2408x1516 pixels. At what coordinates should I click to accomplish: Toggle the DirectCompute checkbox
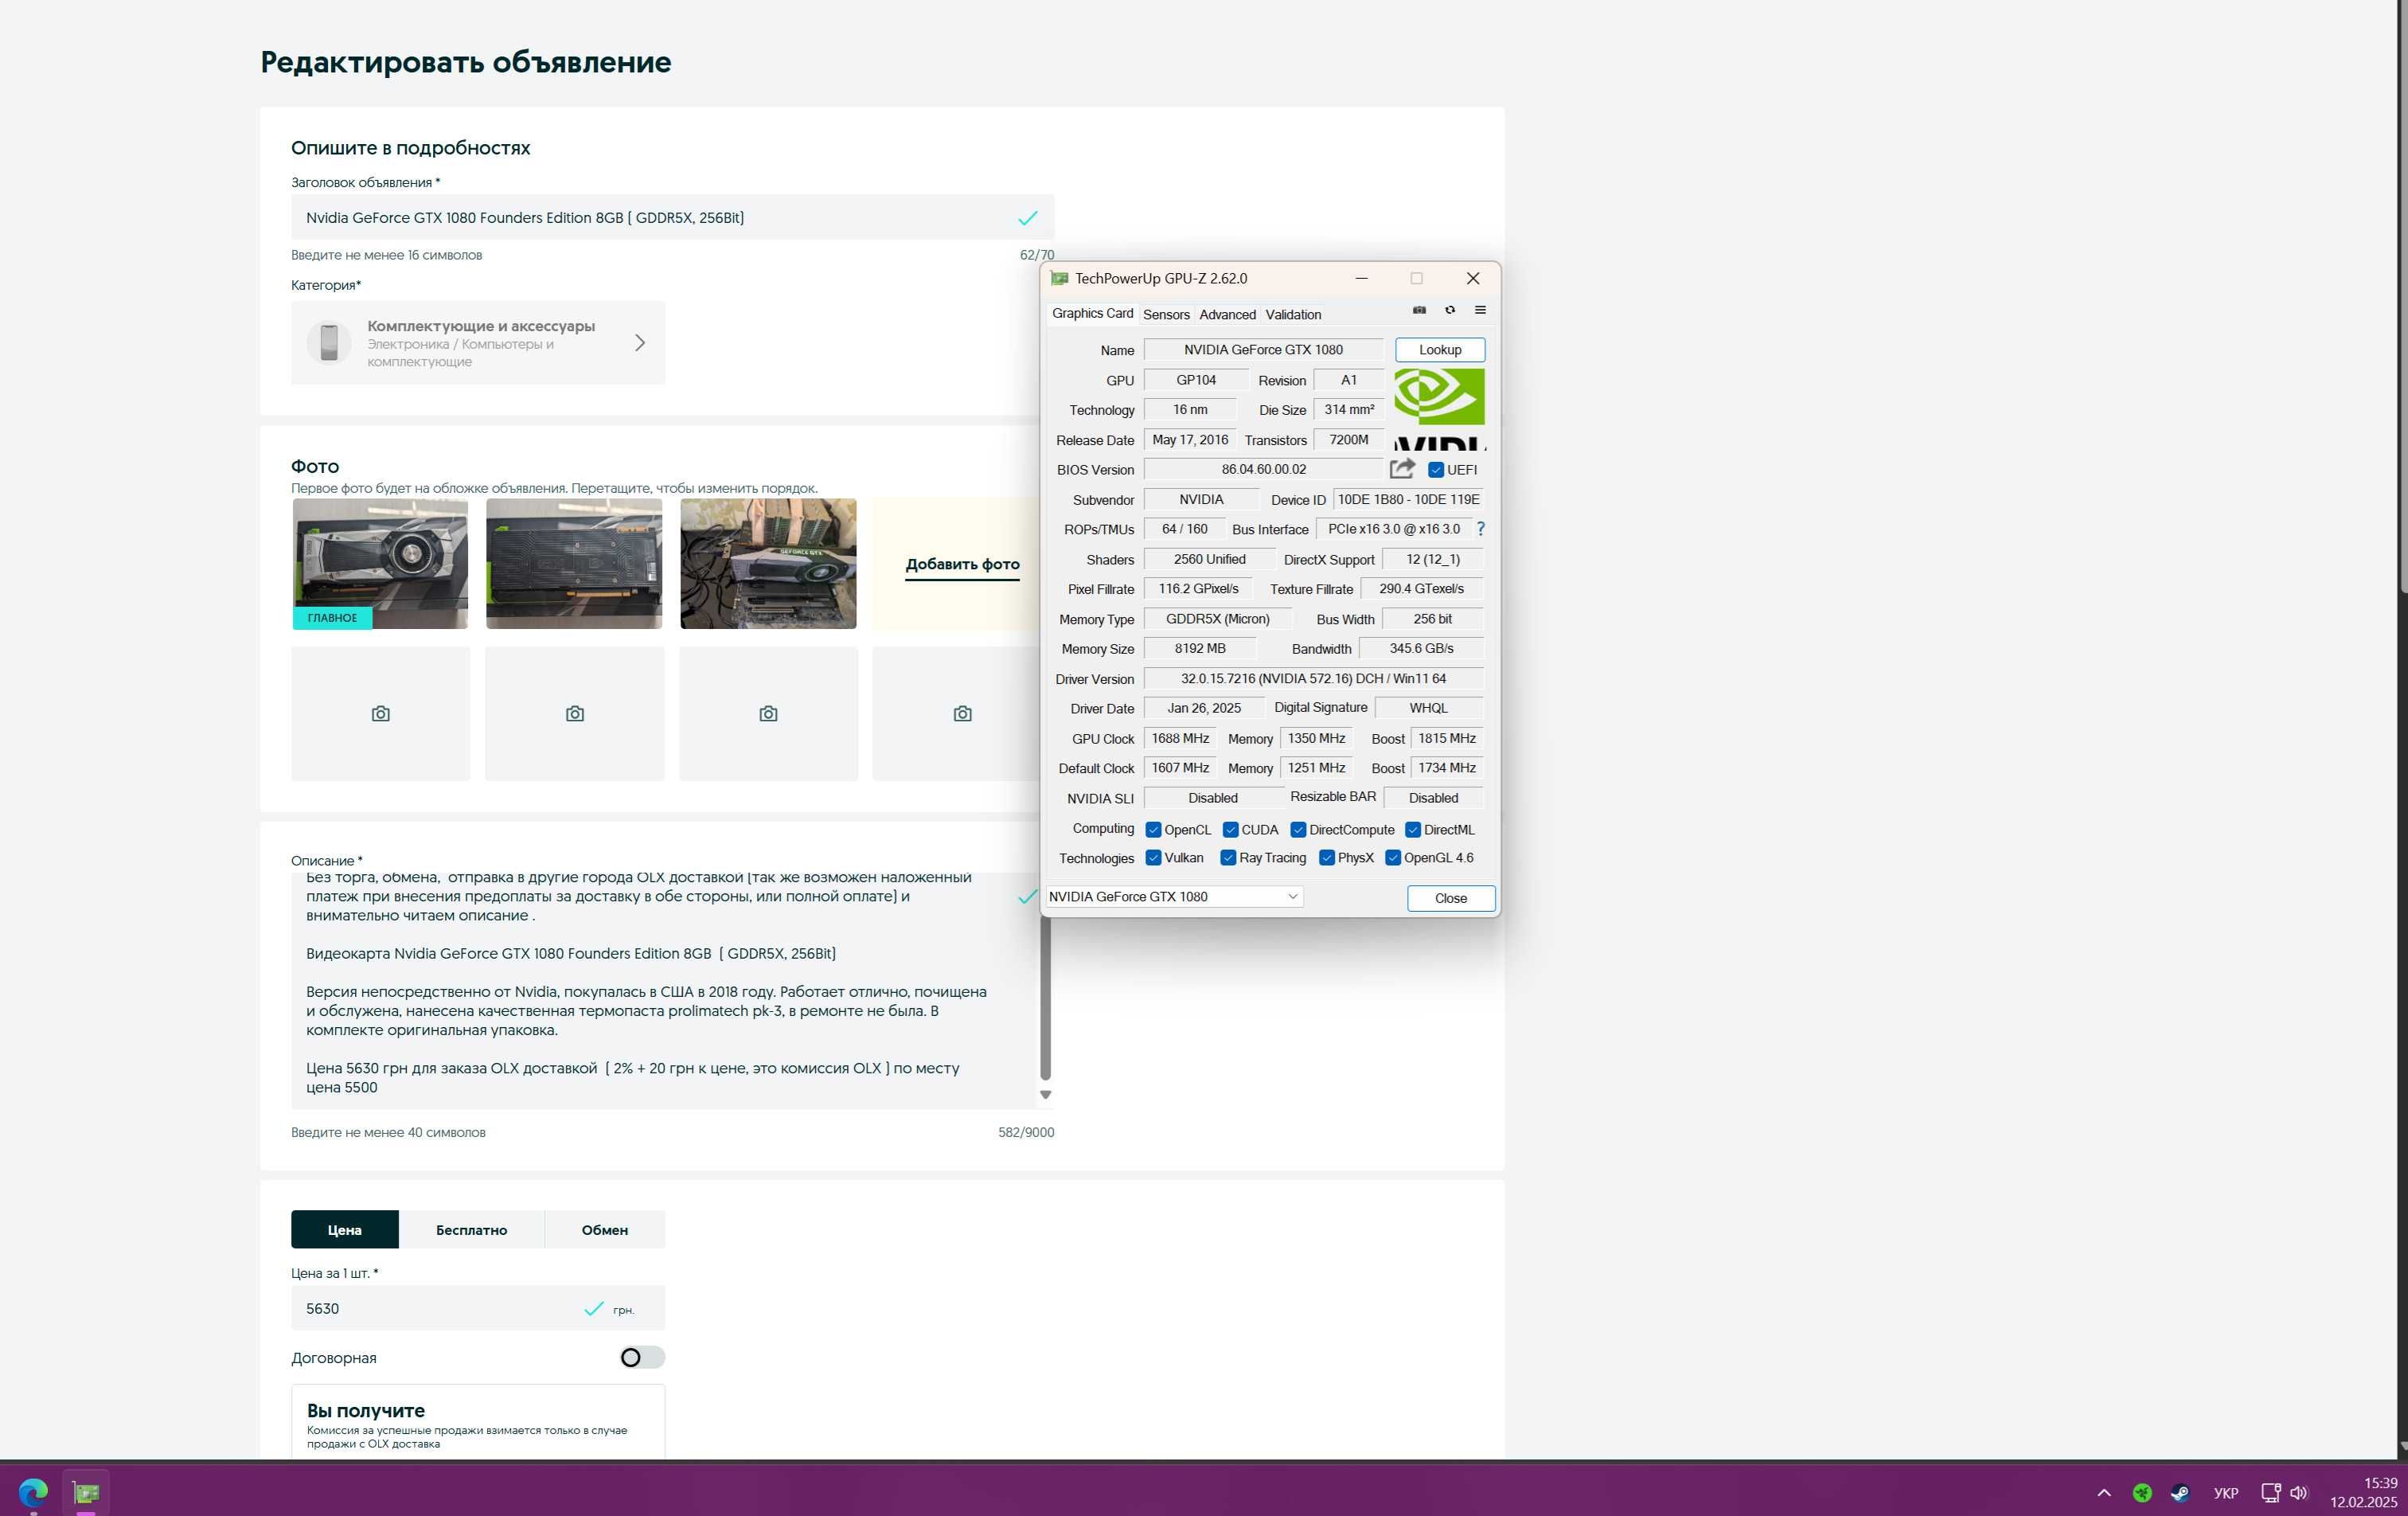pyautogui.click(x=1298, y=830)
